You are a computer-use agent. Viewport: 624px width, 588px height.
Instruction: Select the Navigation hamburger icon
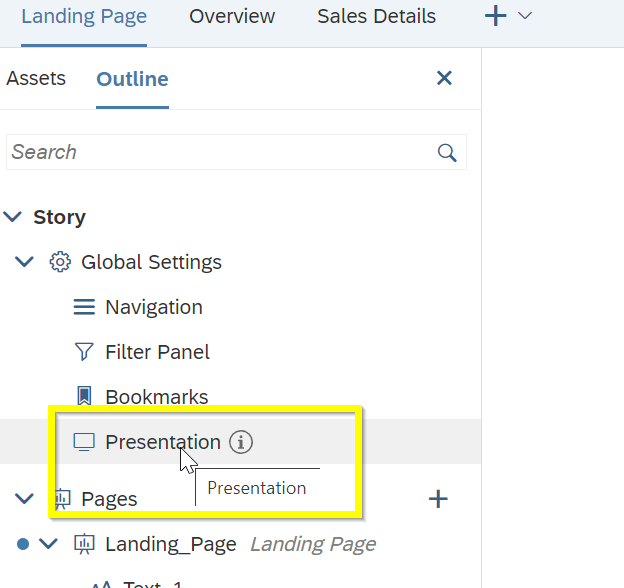coord(84,307)
